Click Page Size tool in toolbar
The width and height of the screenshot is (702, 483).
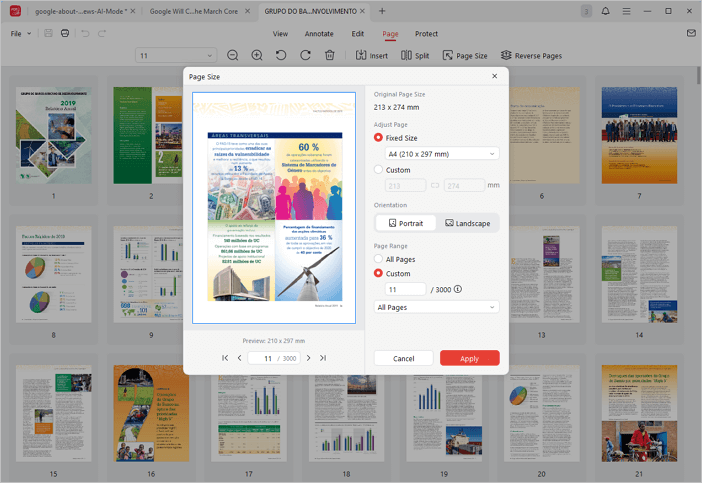pos(465,56)
